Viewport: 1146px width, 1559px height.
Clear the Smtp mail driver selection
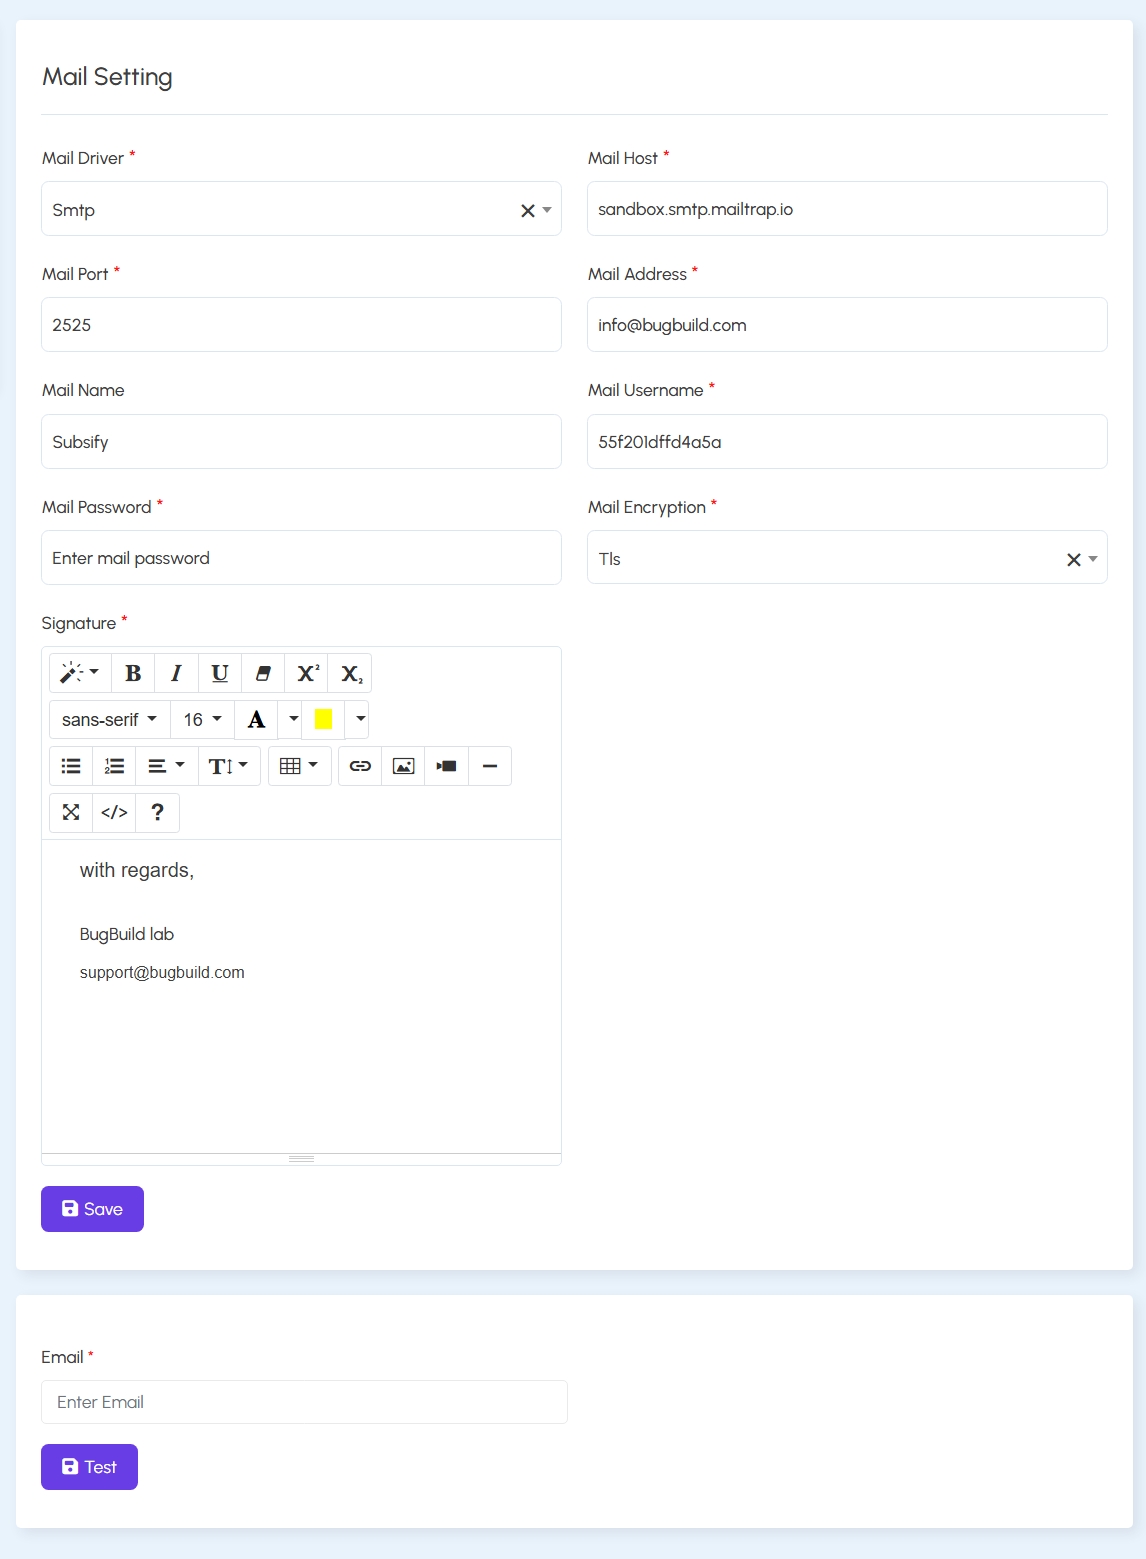pos(528,210)
